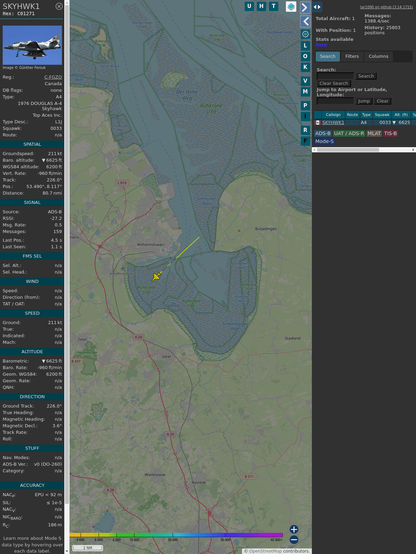416x554 pixels.
Task: Toggle the K button on map sidebar
Action: [305, 67]
